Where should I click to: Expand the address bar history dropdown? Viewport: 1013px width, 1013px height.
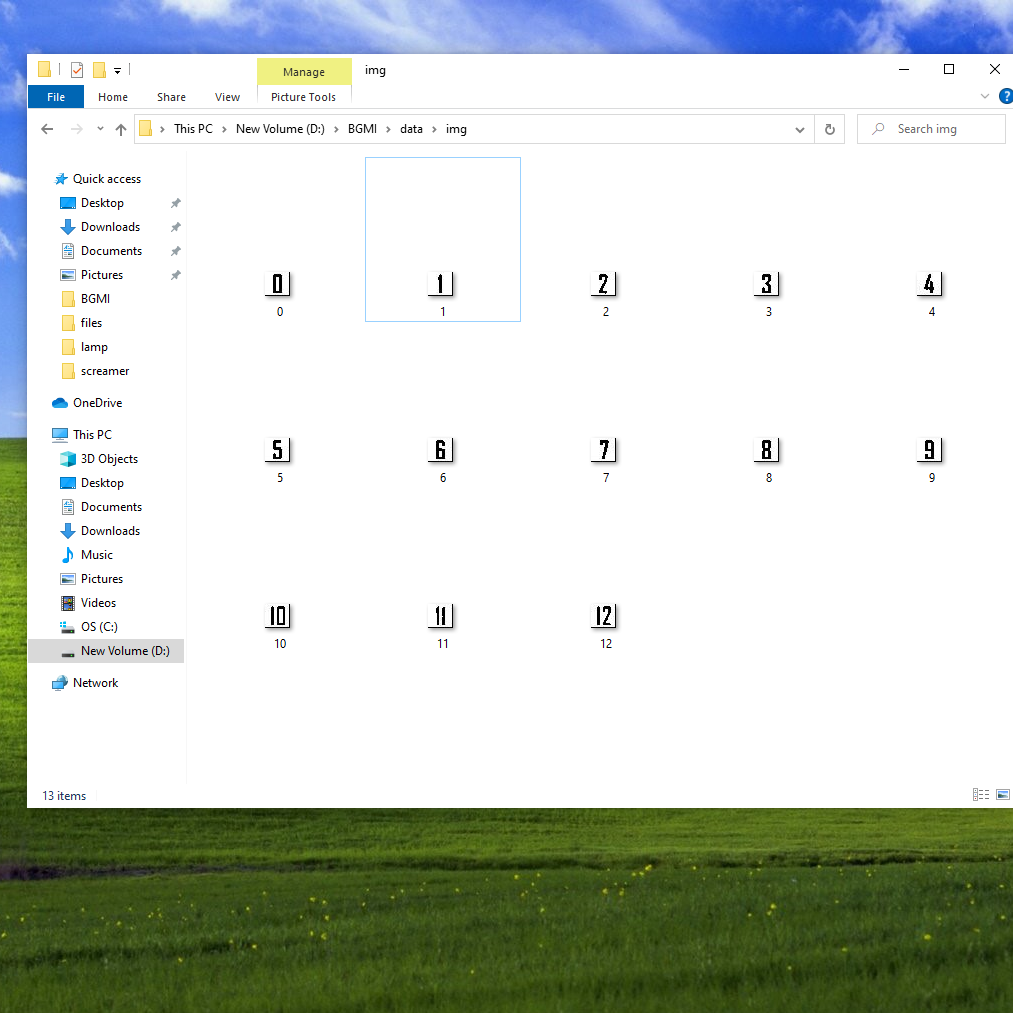point(800,129)
